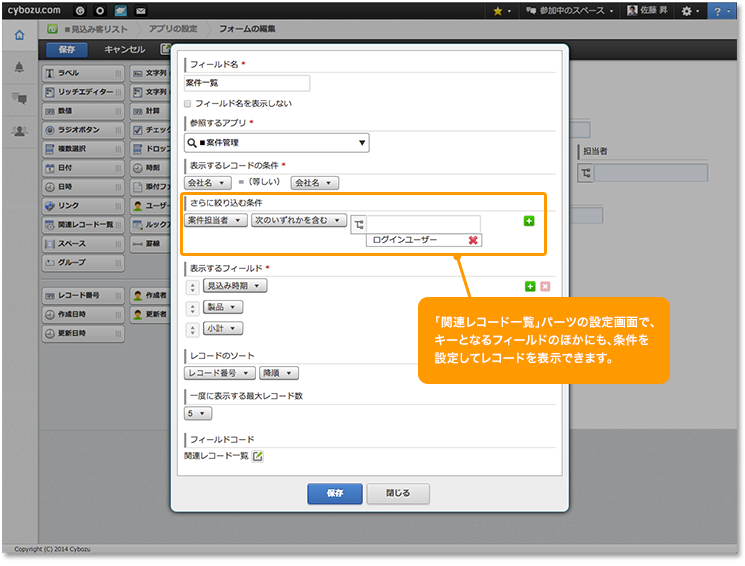Click the 閉じる button in dialog

[398, 493]
